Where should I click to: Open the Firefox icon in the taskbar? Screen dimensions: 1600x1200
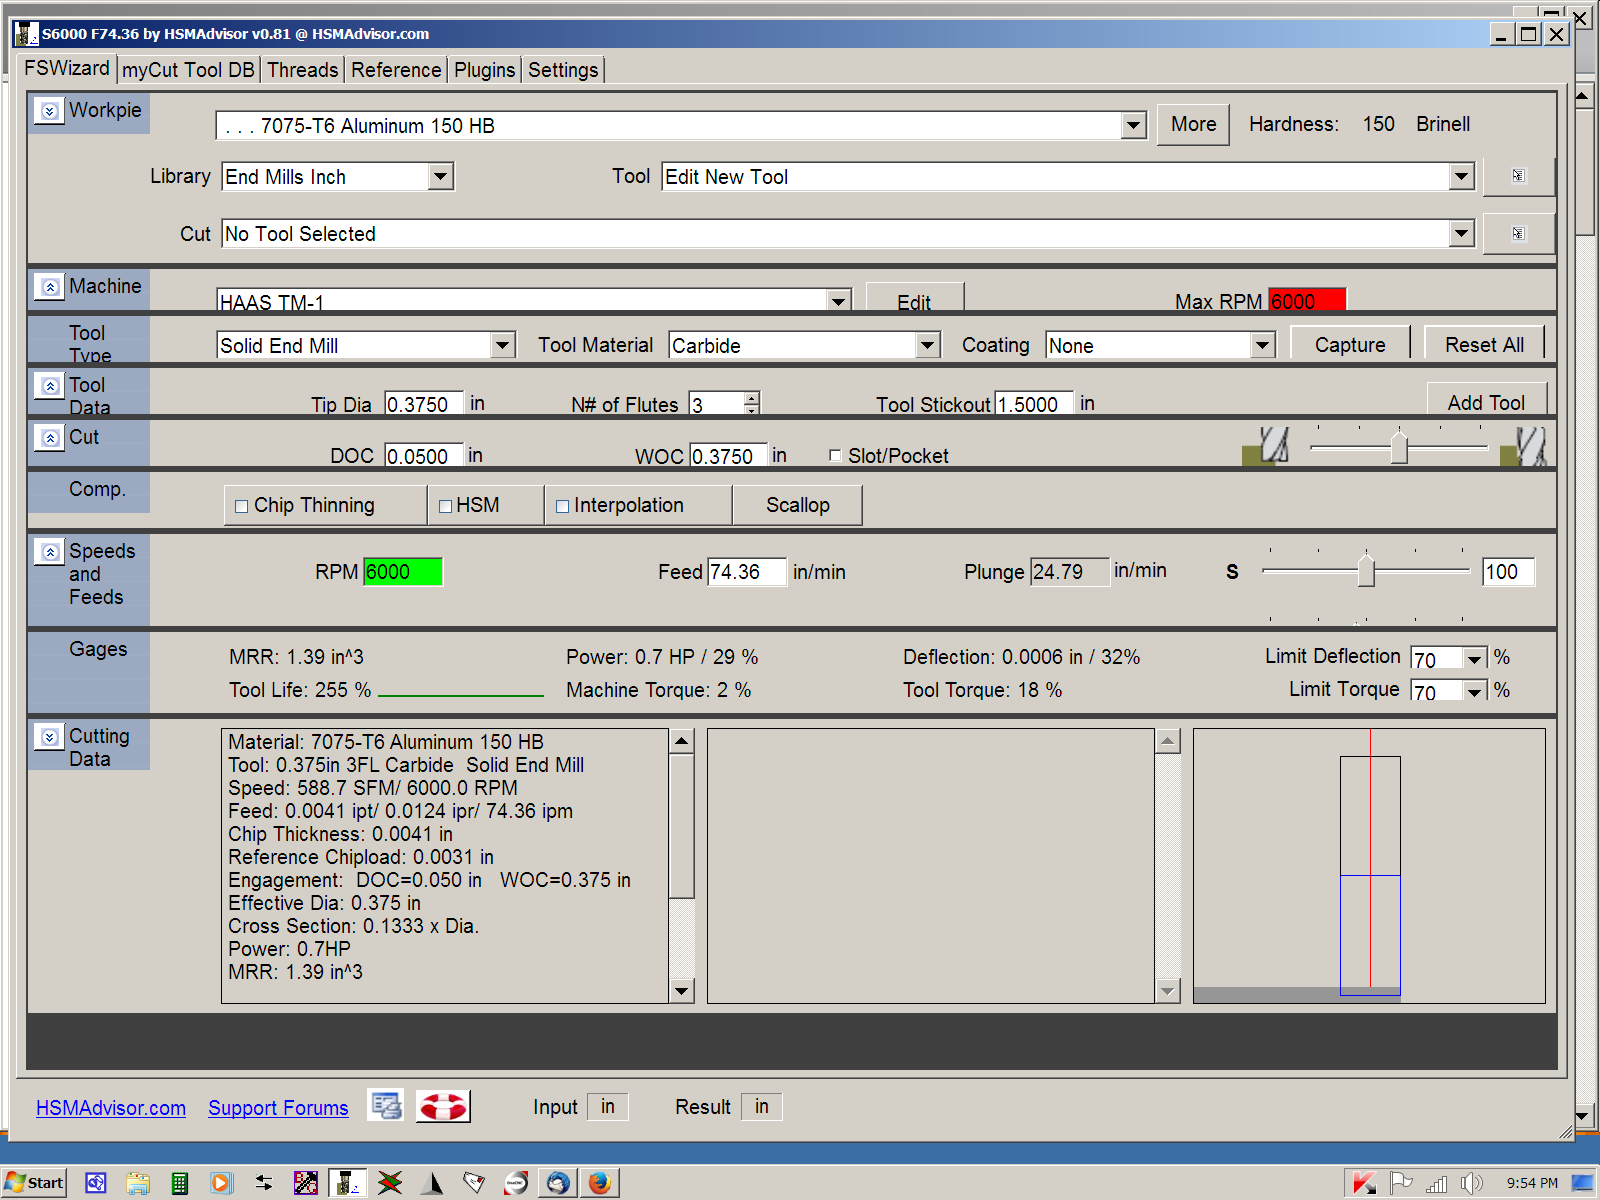tap(599, 1183)
